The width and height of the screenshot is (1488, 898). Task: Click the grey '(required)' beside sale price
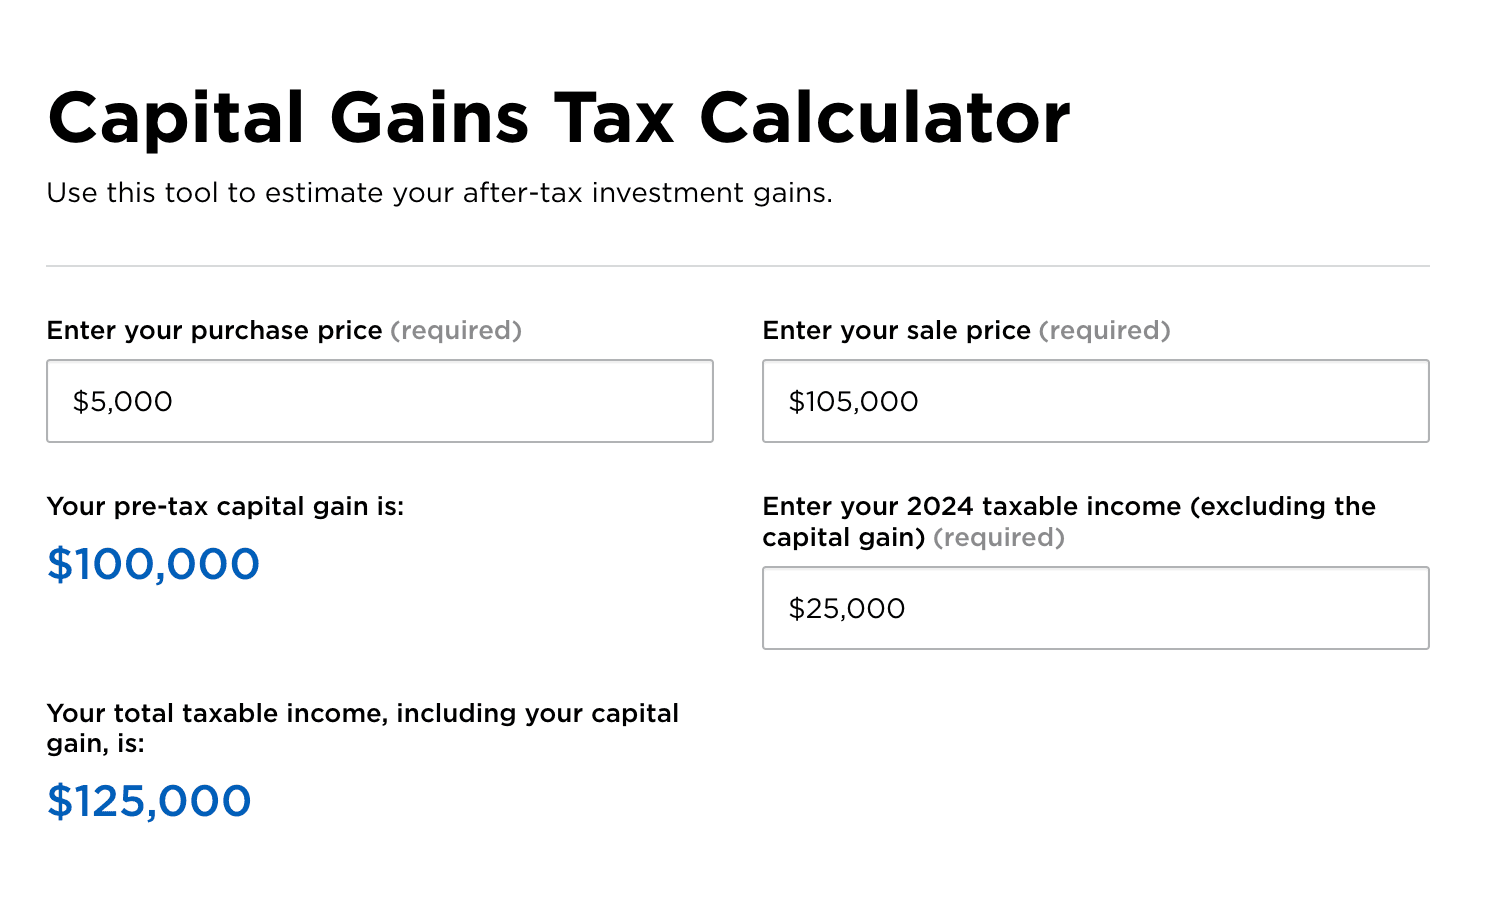coord(1105,331)
